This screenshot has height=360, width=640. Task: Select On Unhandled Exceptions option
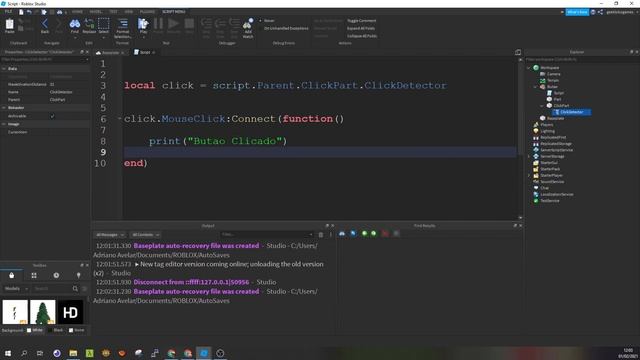286,28
